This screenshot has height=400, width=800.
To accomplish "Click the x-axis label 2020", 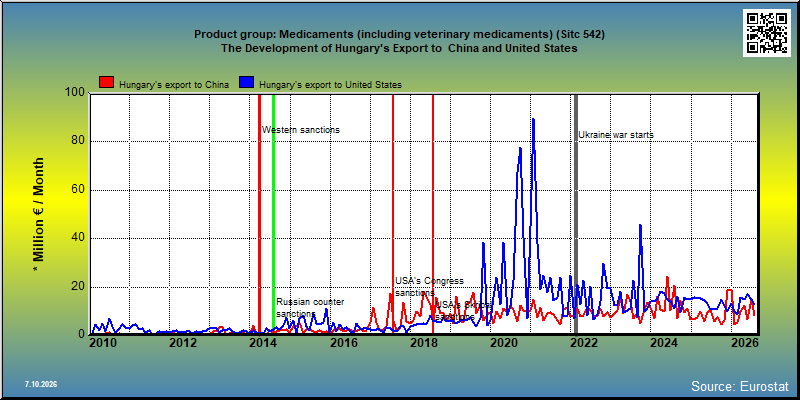I will pos(503,343).
